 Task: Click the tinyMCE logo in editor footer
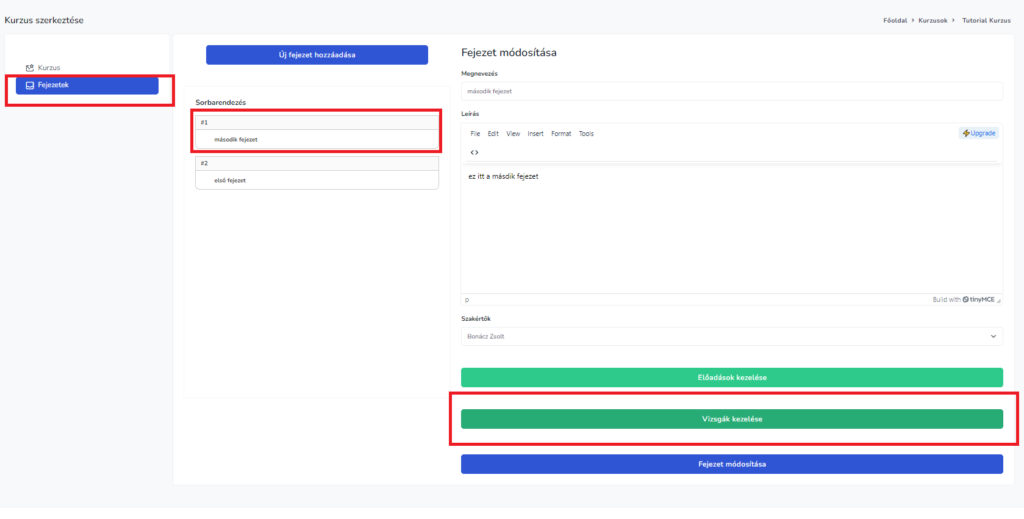click(979, 299)
